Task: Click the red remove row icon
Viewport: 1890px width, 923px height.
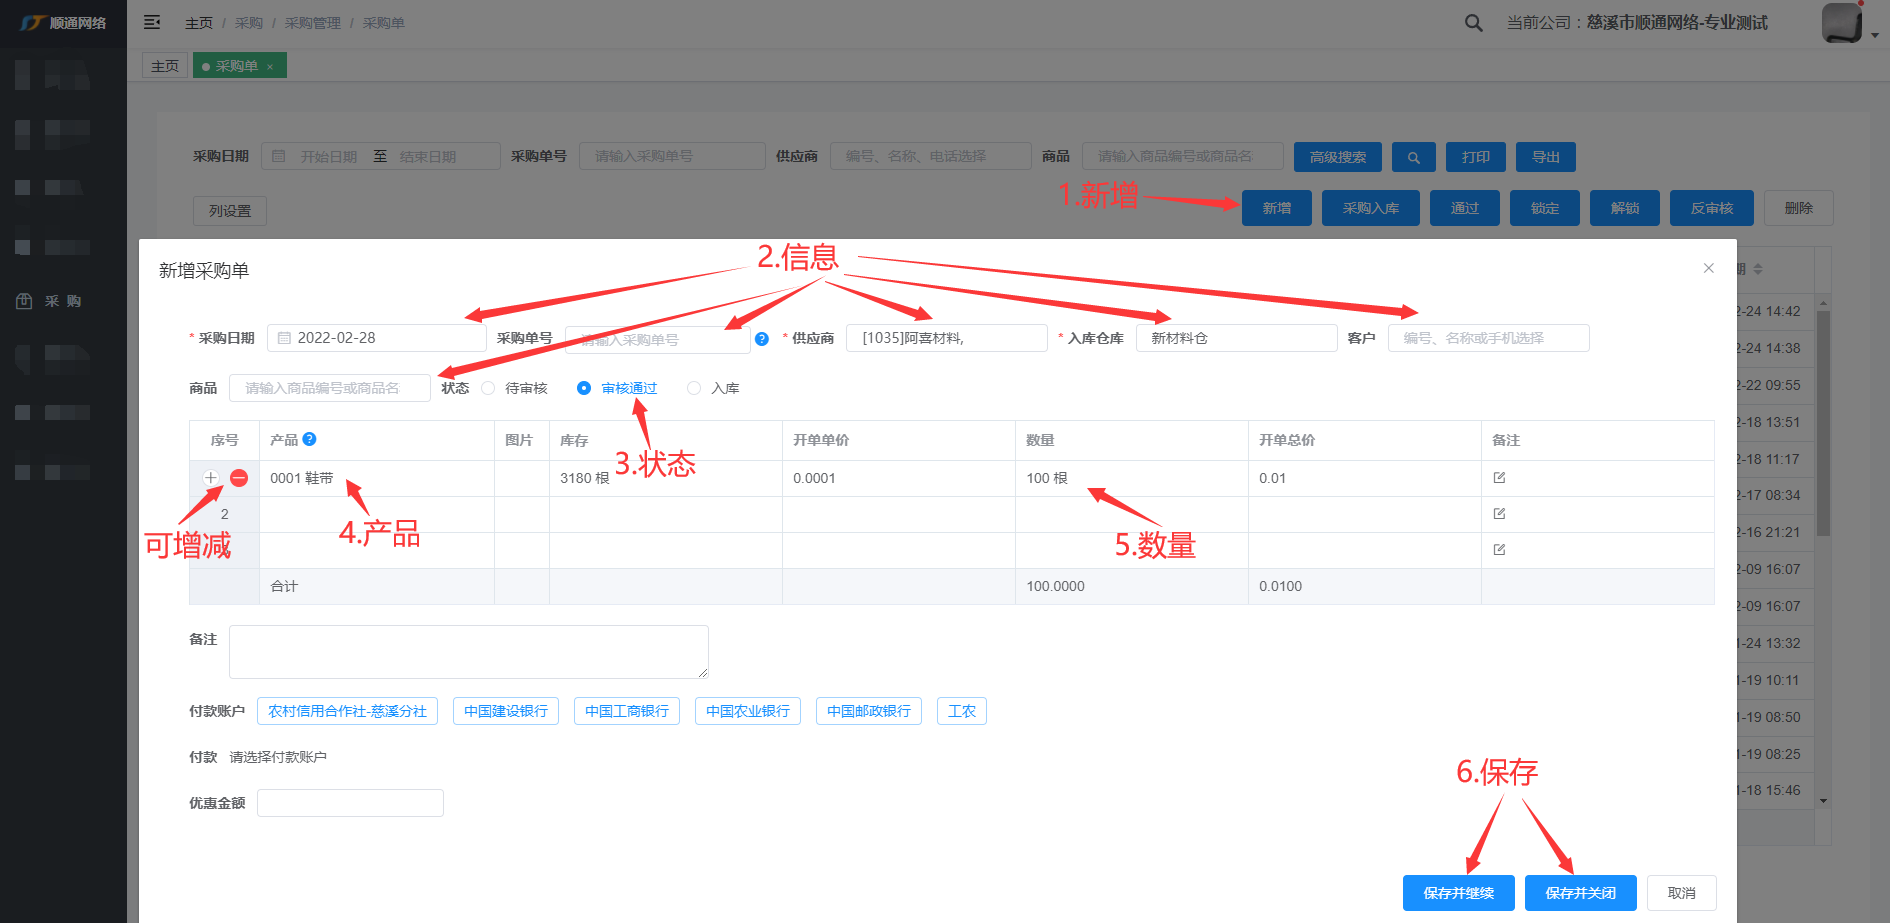Action: click(x=239, y=478)
